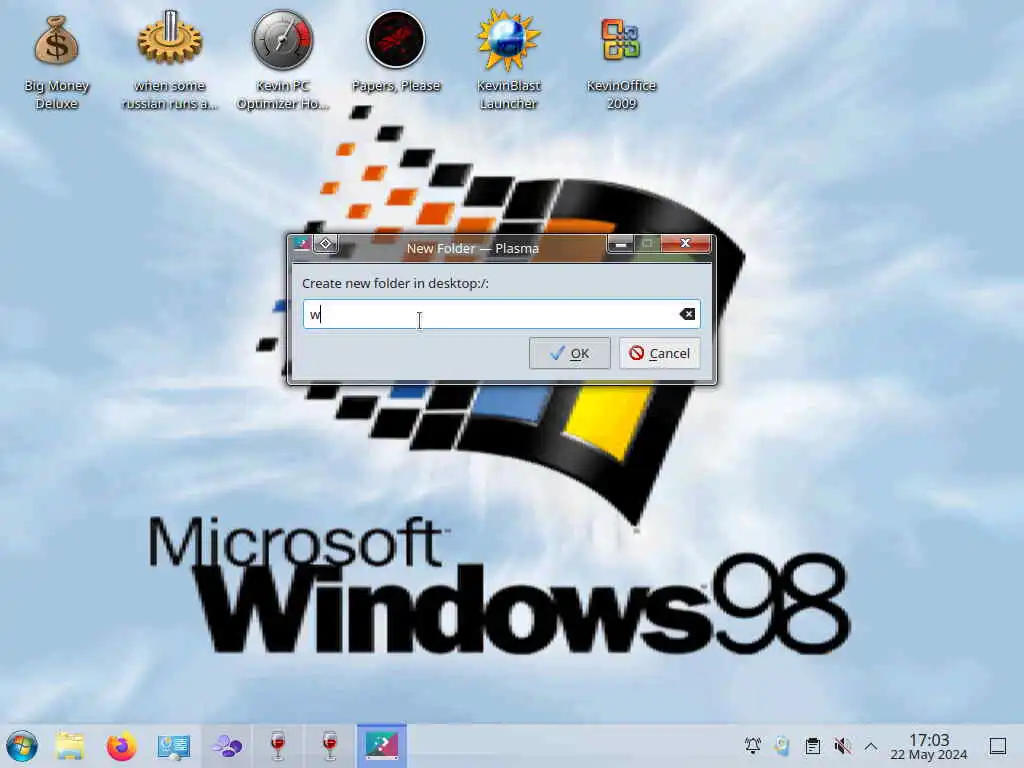Image resolution: width=1024 pixels, height=768 pixels.
Task: Click the 'New Folder — Plasma' title text
Action: [x=473, y=248]
